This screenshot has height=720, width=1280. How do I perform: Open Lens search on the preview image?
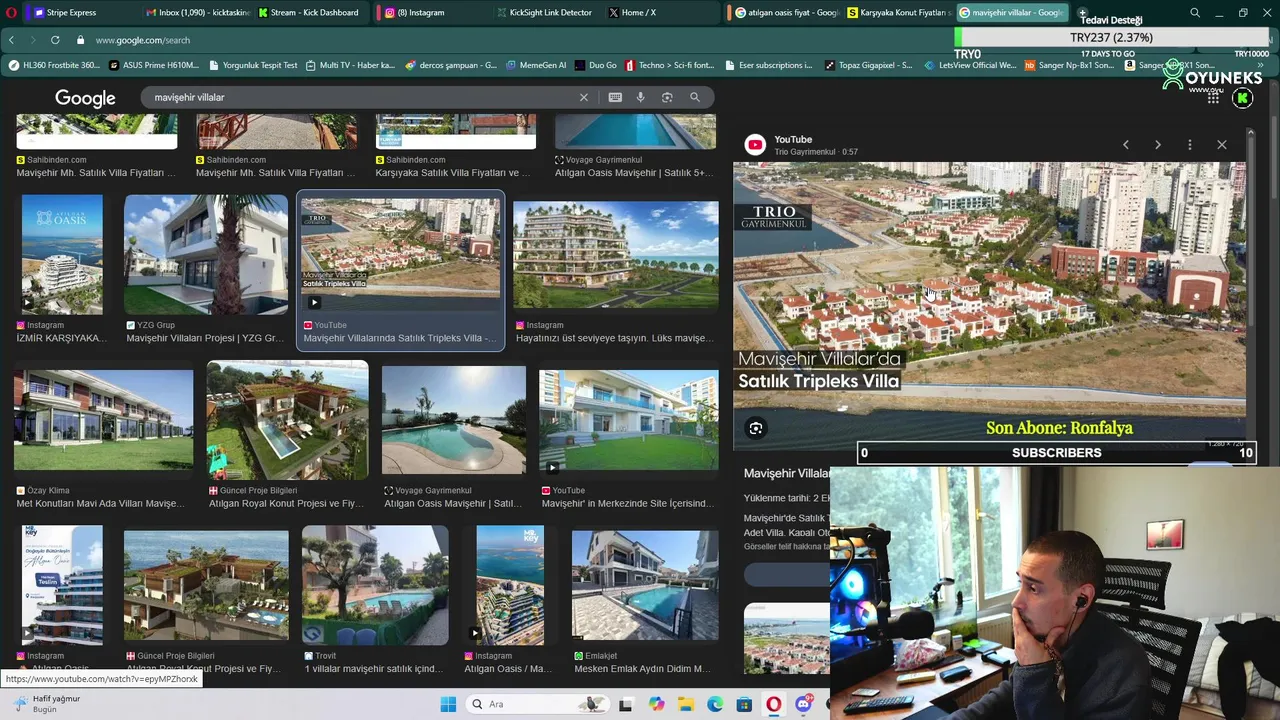(x=756, y=428)
